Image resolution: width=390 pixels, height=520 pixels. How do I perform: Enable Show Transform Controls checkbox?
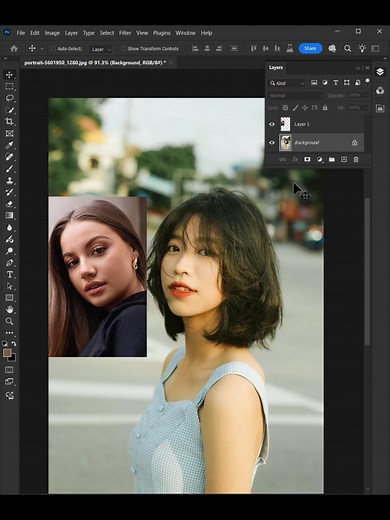pos(123,48)
